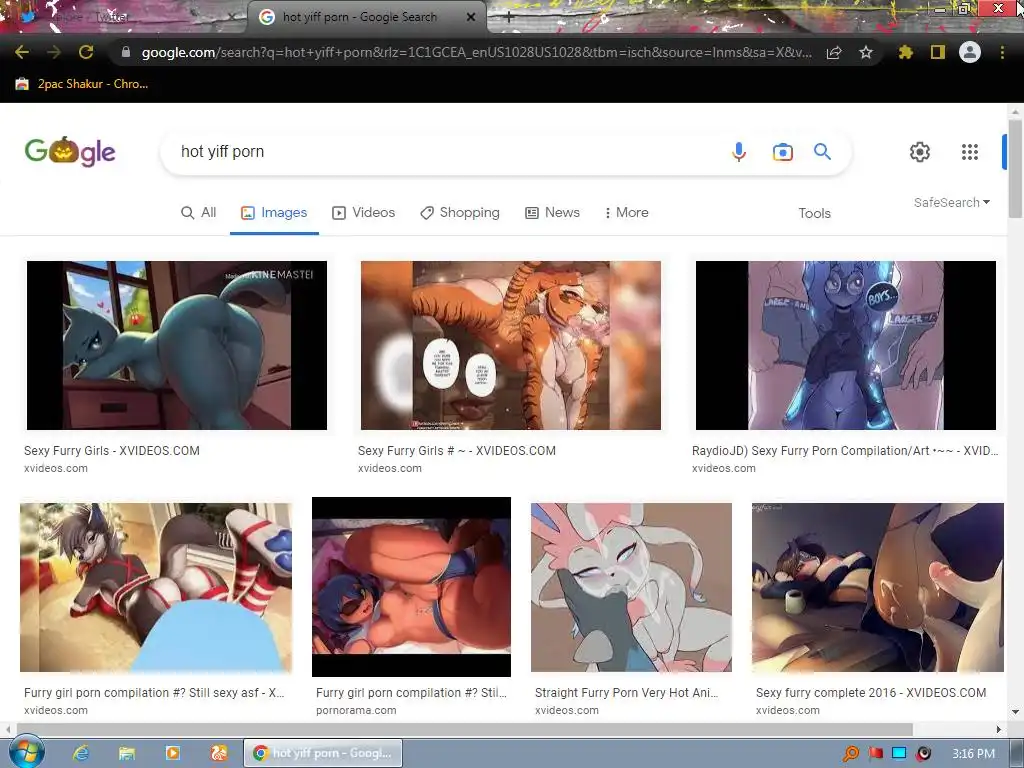The height and width of the screenshot is (768, 1024).
Task: Expand the More search categories menu
Action: [626, 213]
